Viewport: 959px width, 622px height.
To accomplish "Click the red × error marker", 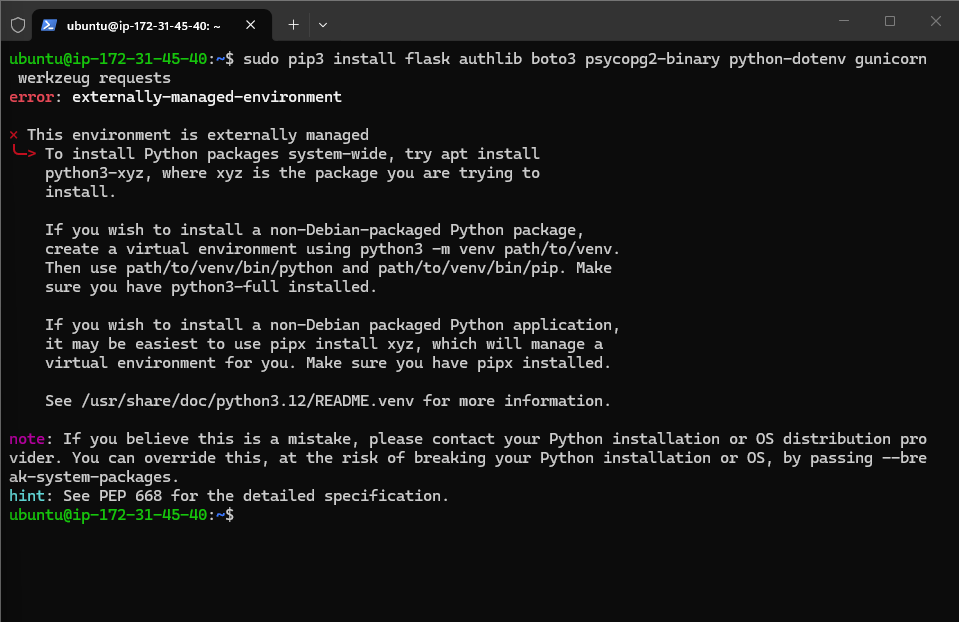I will click(x=14, y=135).
